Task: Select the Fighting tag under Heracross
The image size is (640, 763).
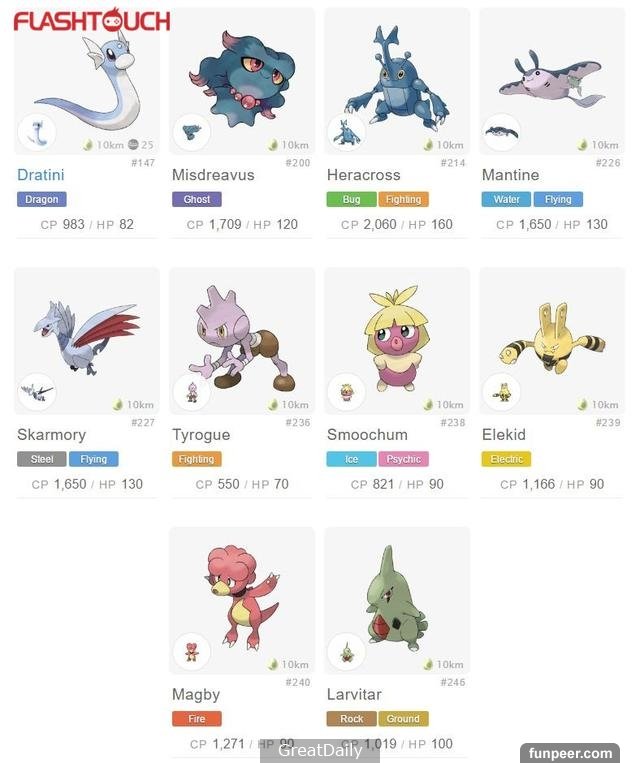Action: pos(403,199)
